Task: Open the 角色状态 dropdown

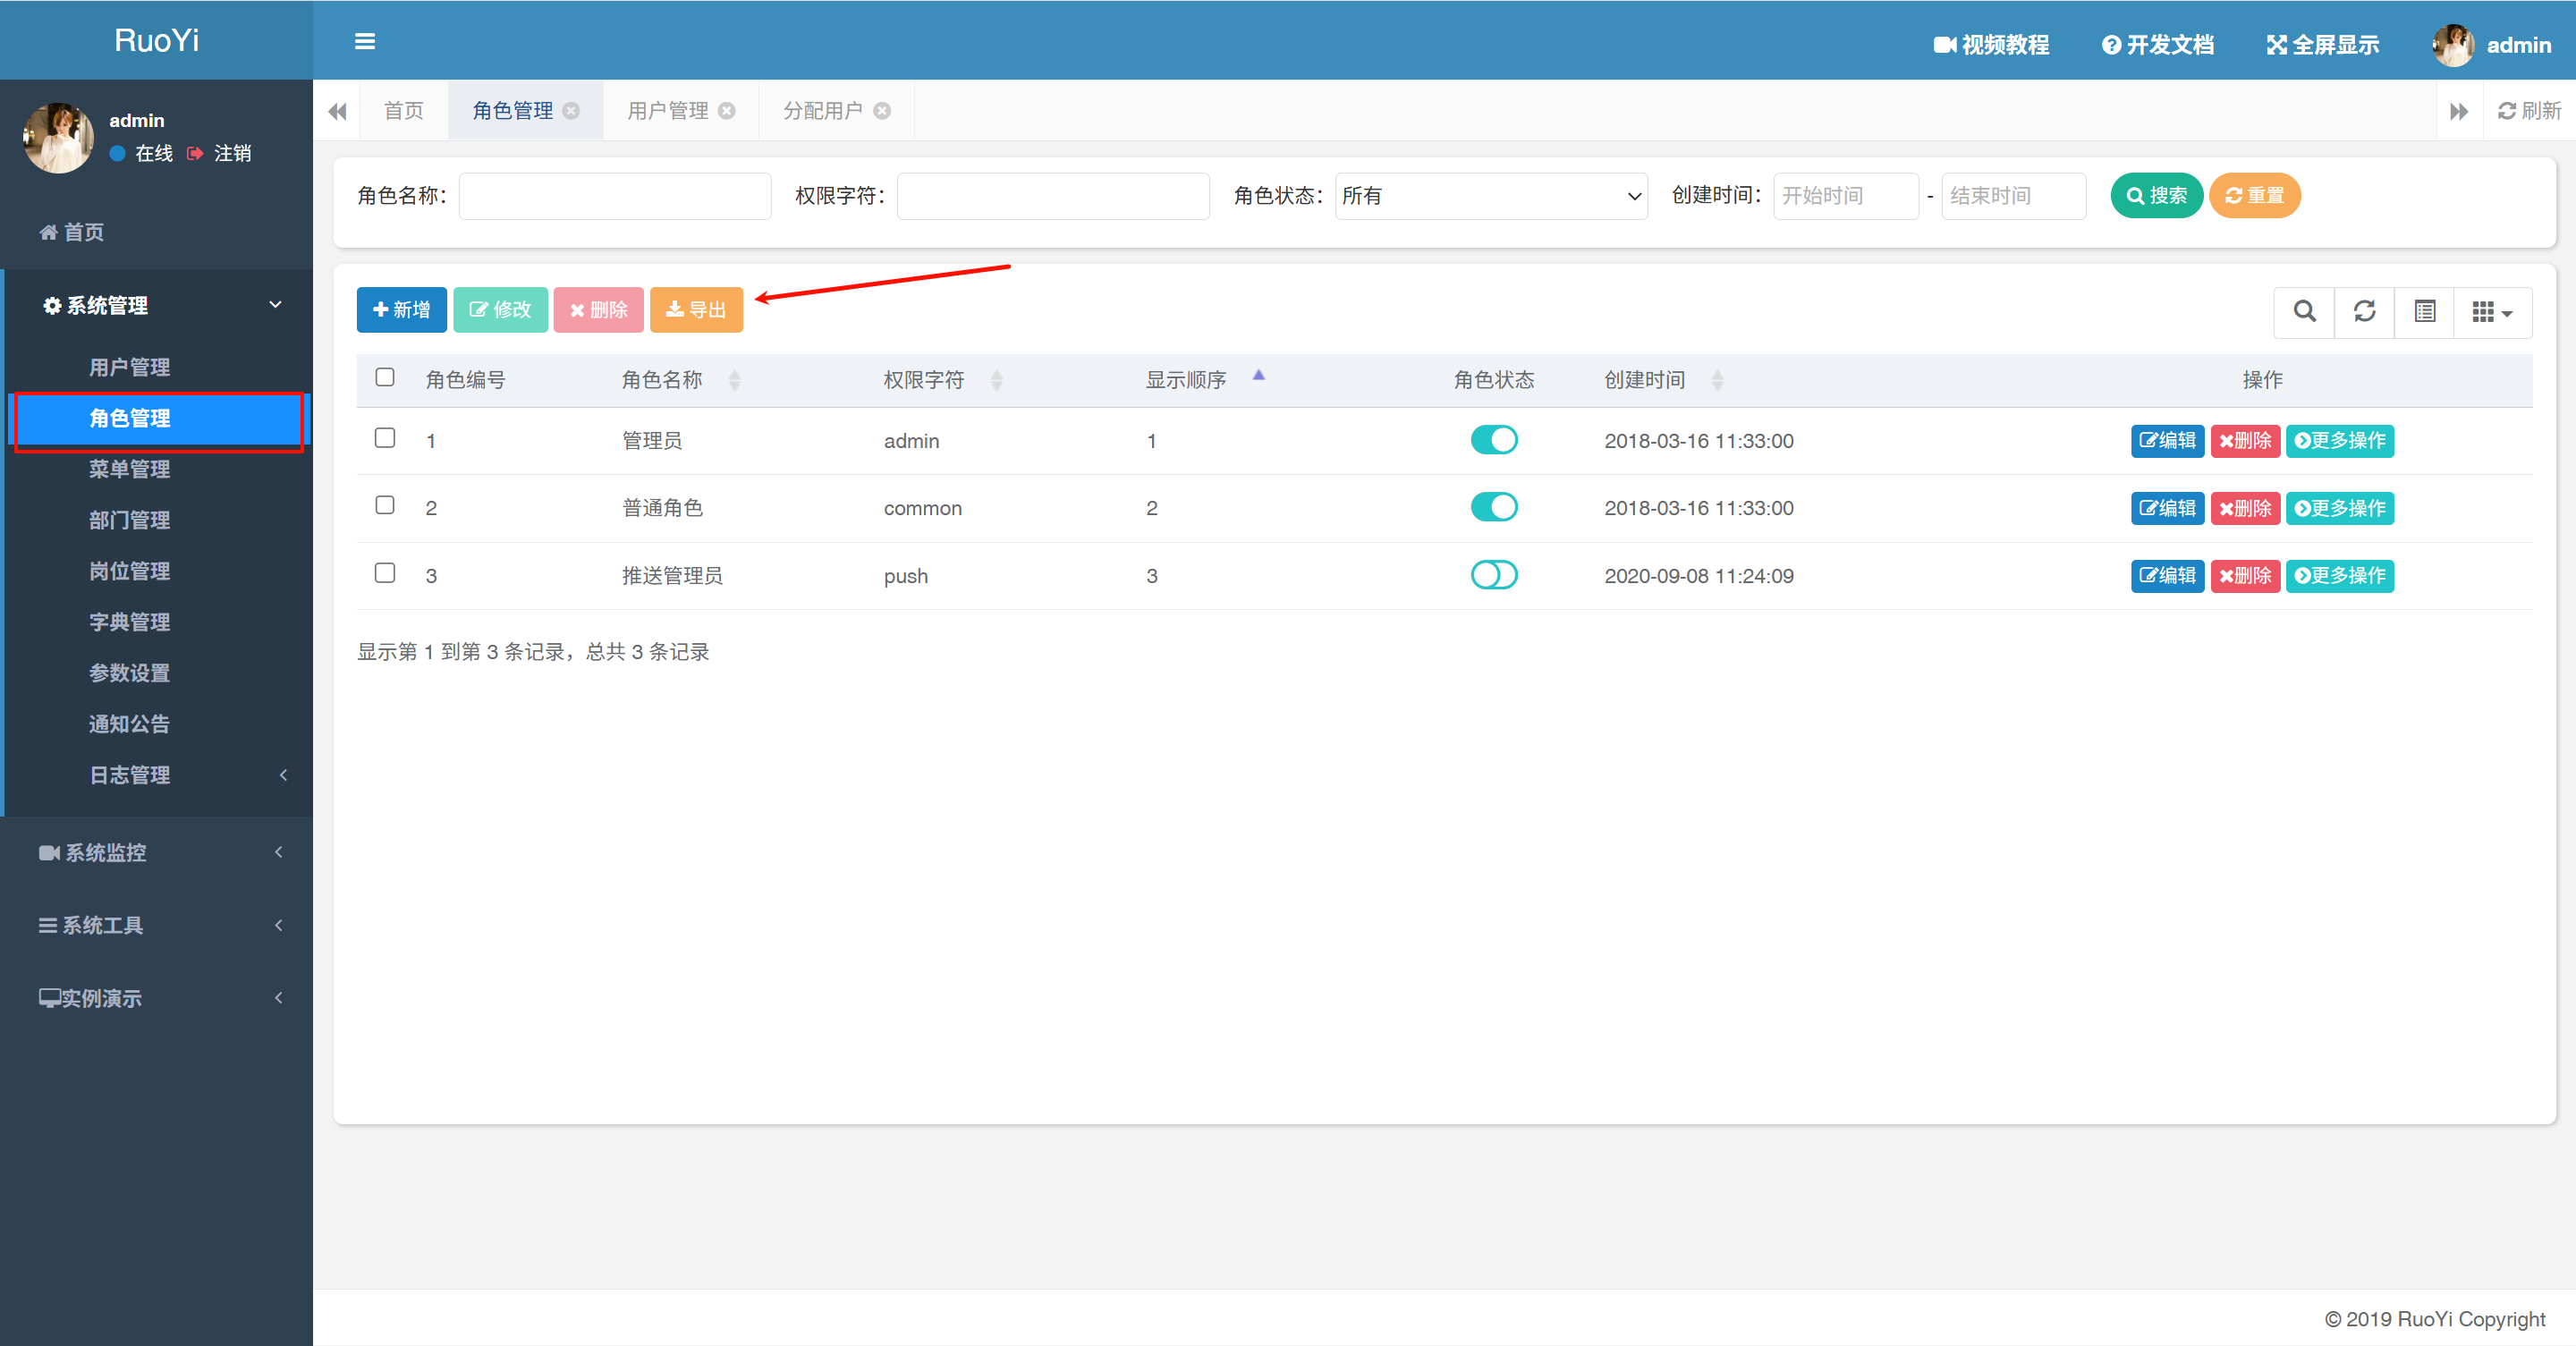Action: click(x=1490, y=196)
